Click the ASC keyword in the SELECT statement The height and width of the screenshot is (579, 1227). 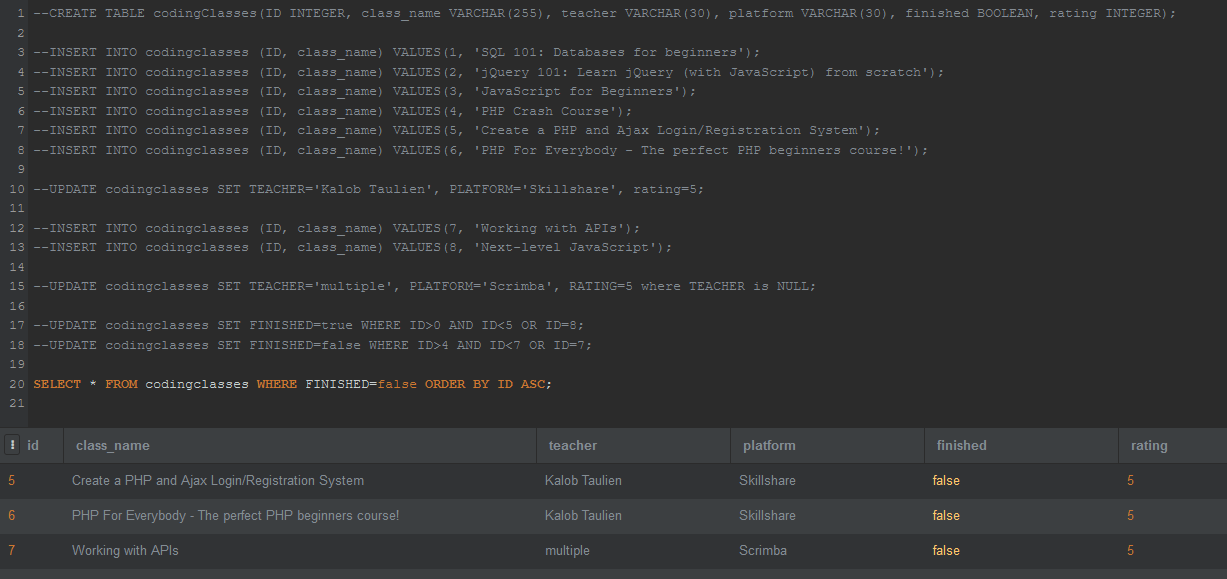click(x=533, y=384)
